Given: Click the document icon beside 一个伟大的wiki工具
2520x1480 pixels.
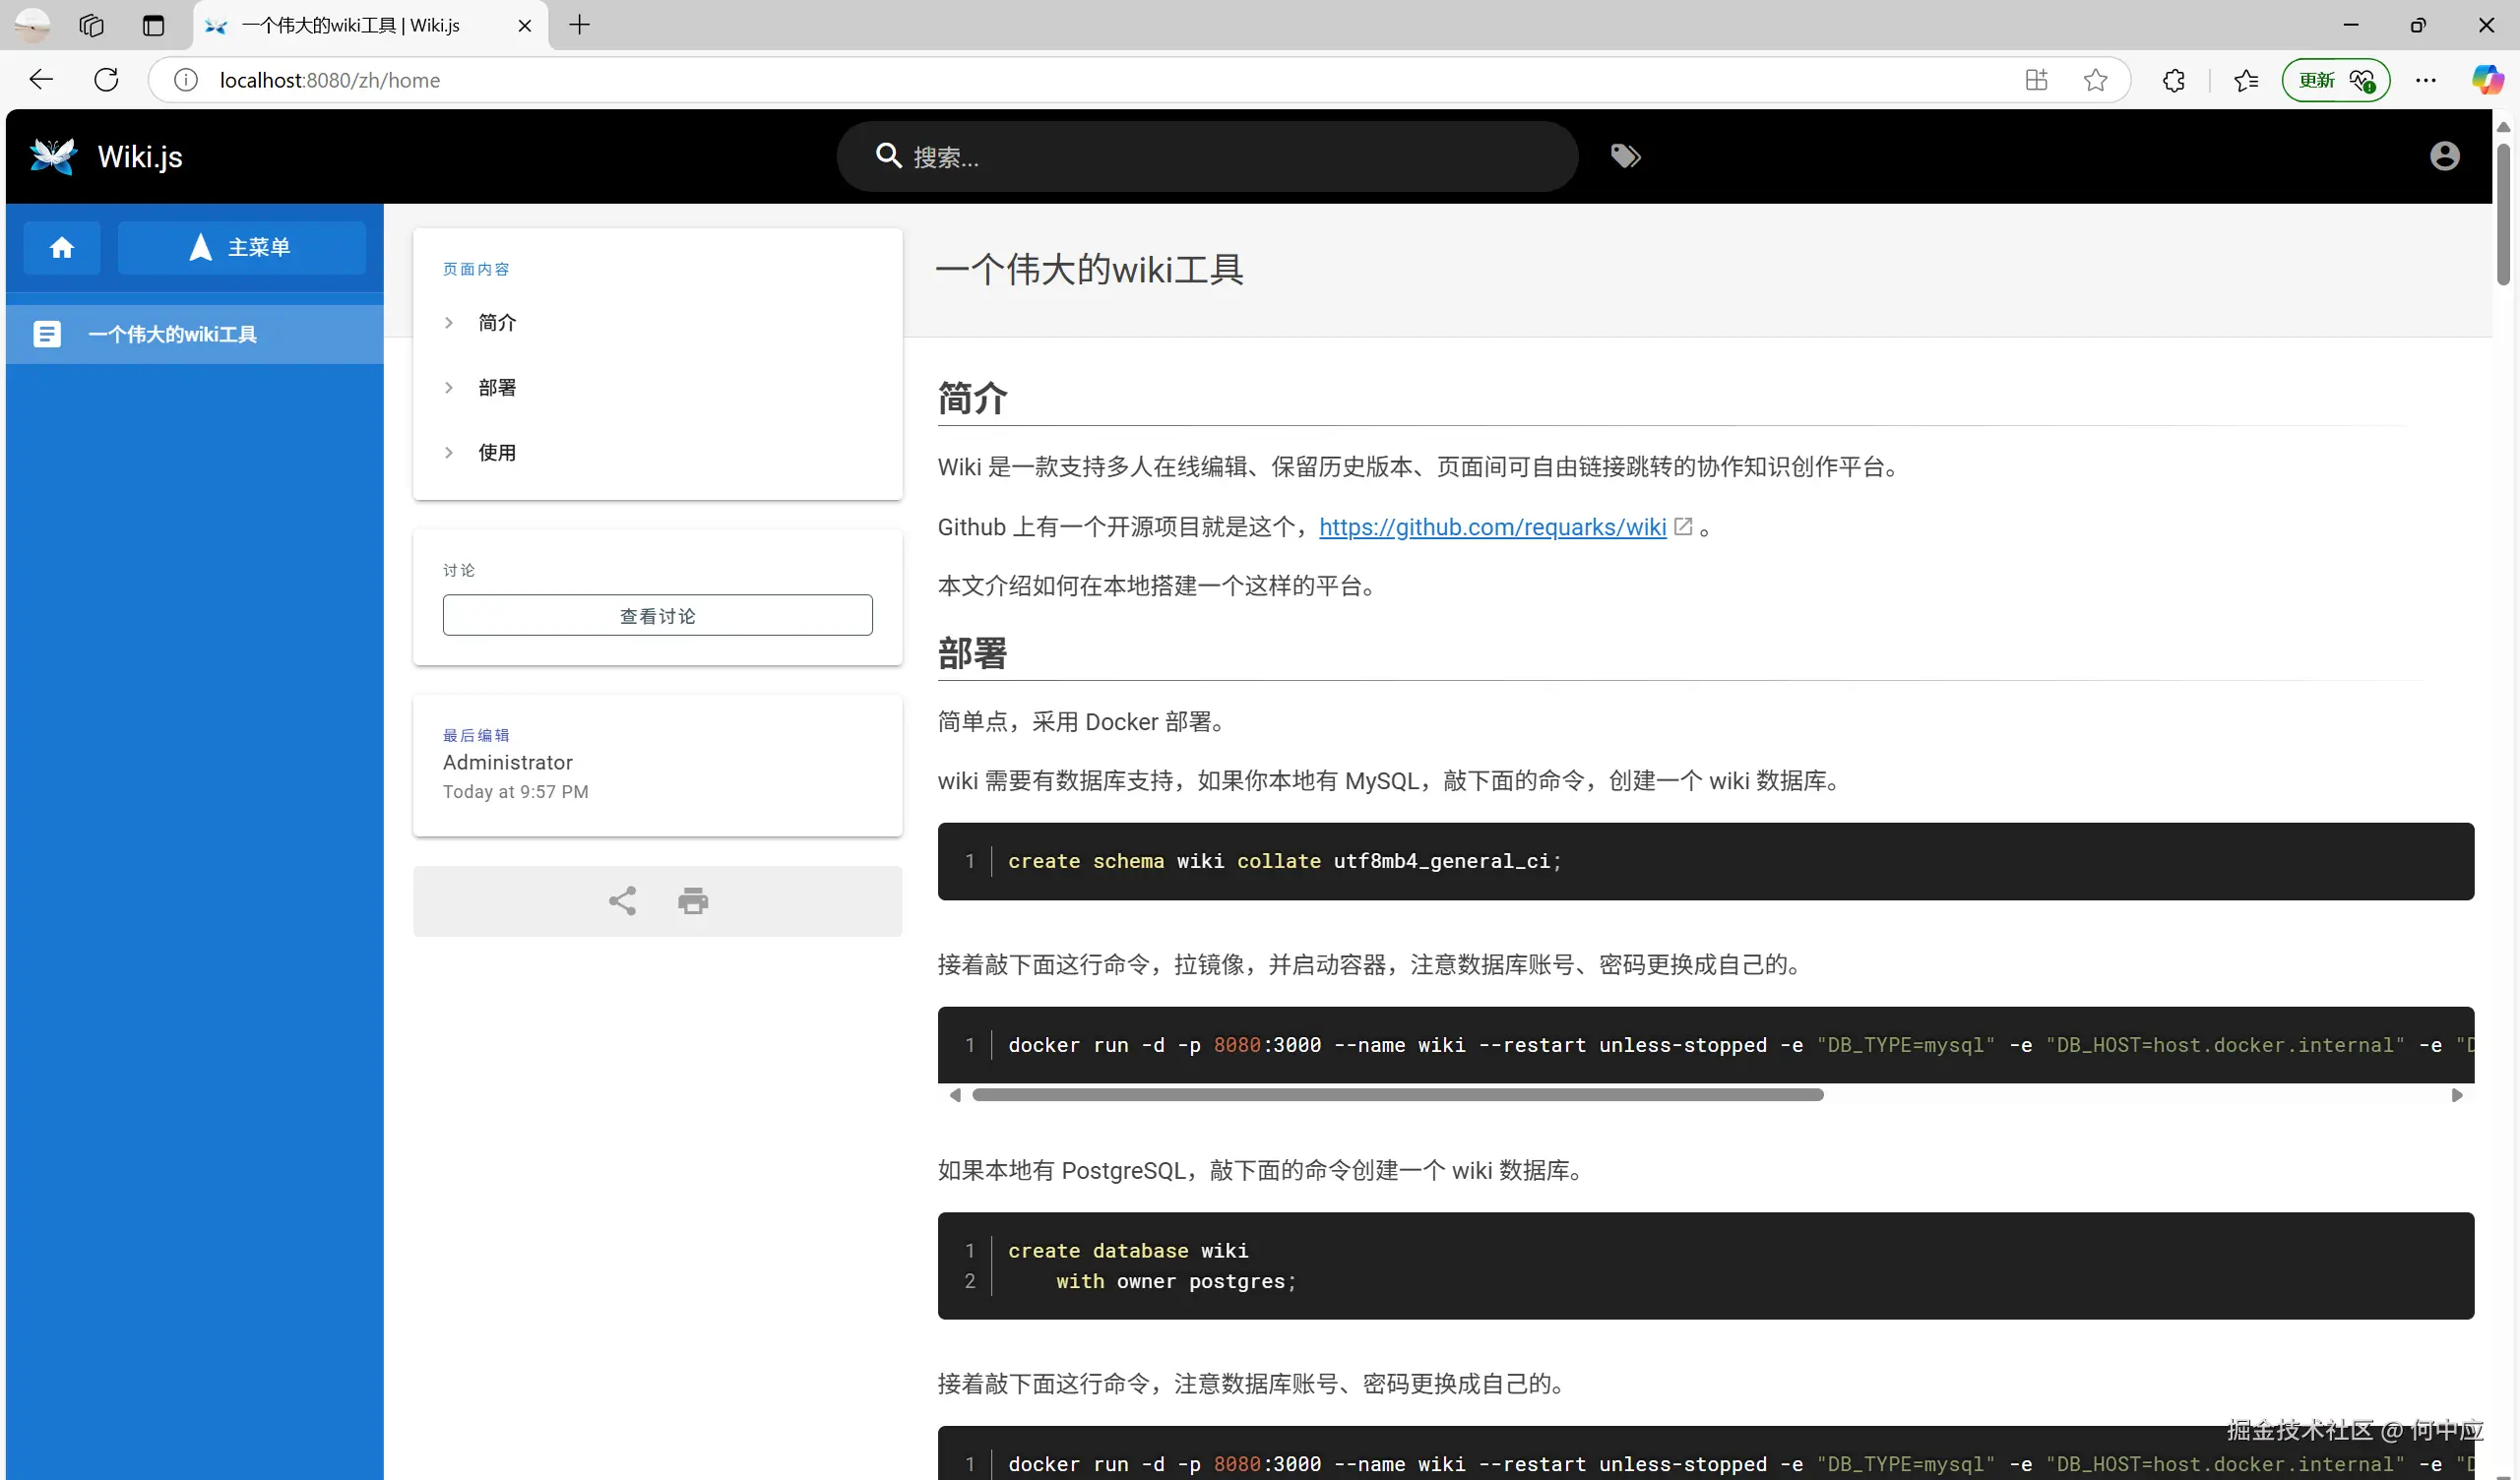Looking at the screenshot, I should click(46, 334).
